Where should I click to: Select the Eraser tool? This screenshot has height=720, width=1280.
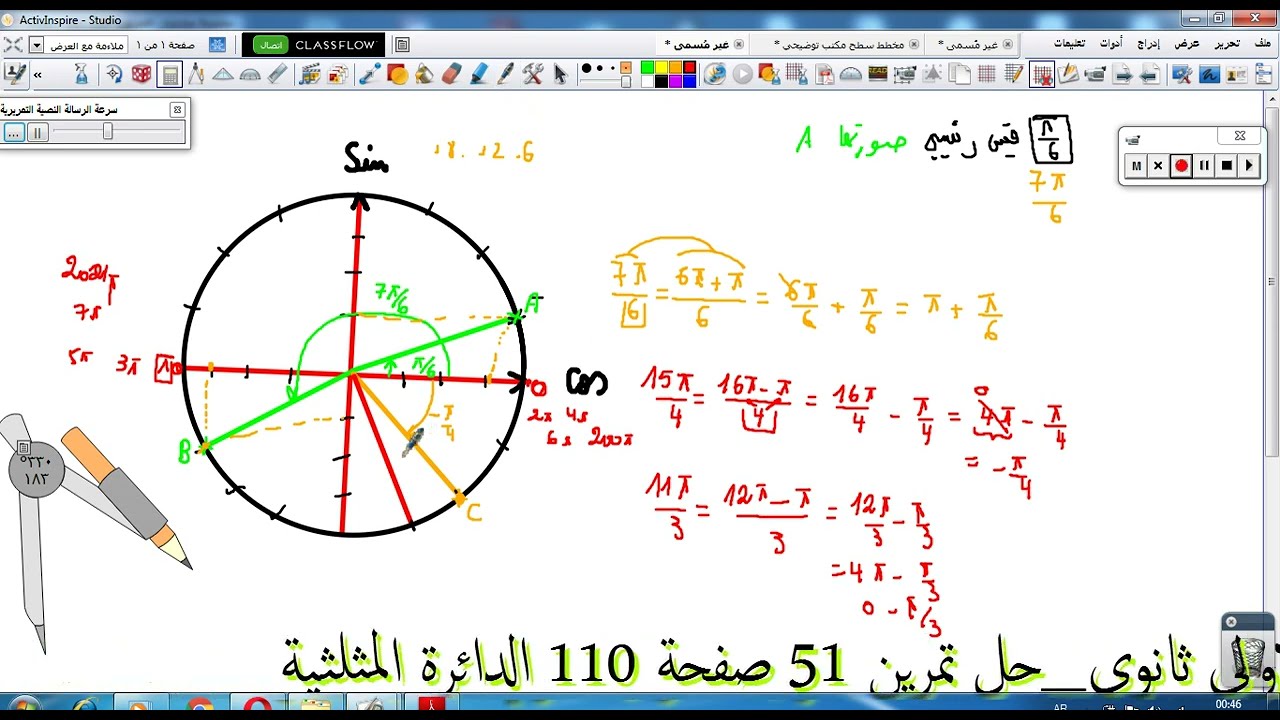(452, 74)
